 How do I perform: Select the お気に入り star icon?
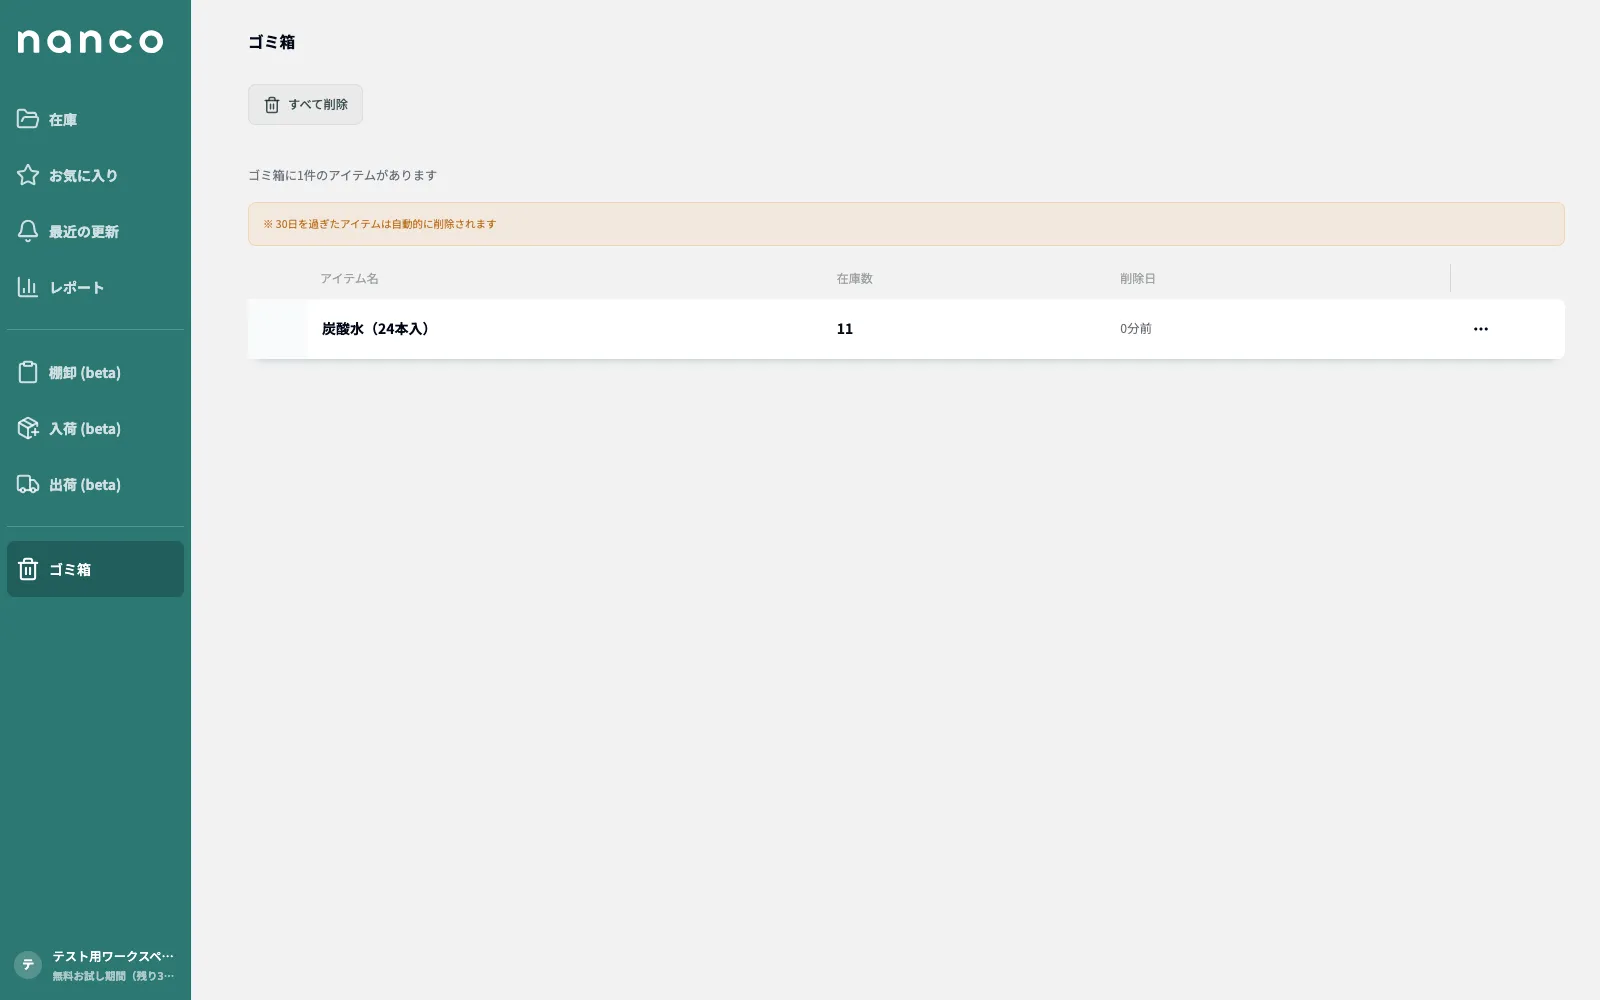(x=28, y=175)
